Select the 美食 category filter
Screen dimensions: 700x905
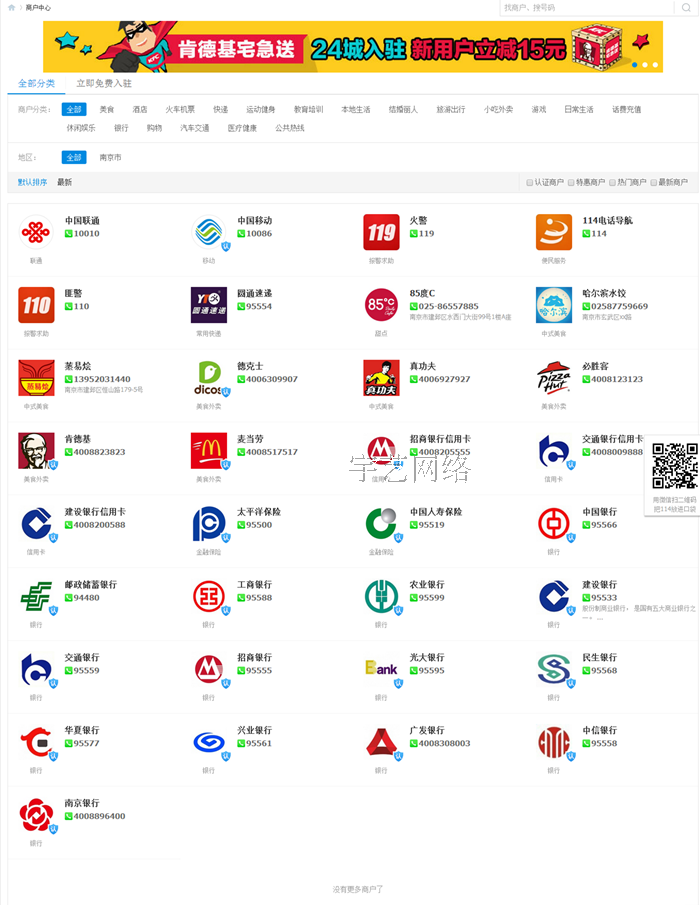tap(107, 109)
